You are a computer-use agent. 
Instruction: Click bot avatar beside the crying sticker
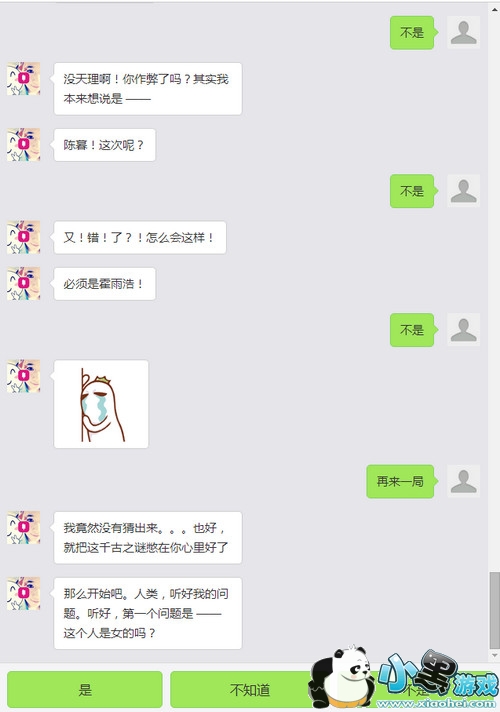(x=24, y=376)
